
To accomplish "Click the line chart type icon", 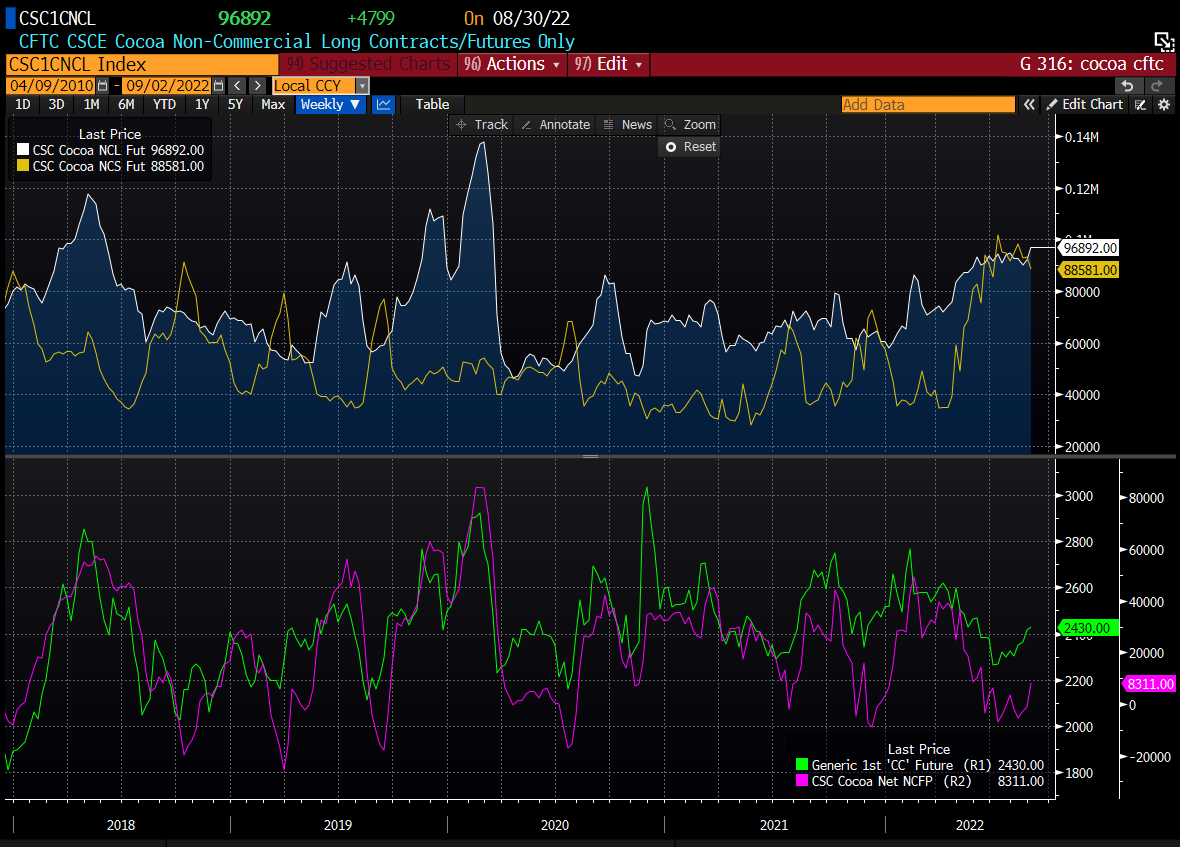I will (x=383, y=105).
